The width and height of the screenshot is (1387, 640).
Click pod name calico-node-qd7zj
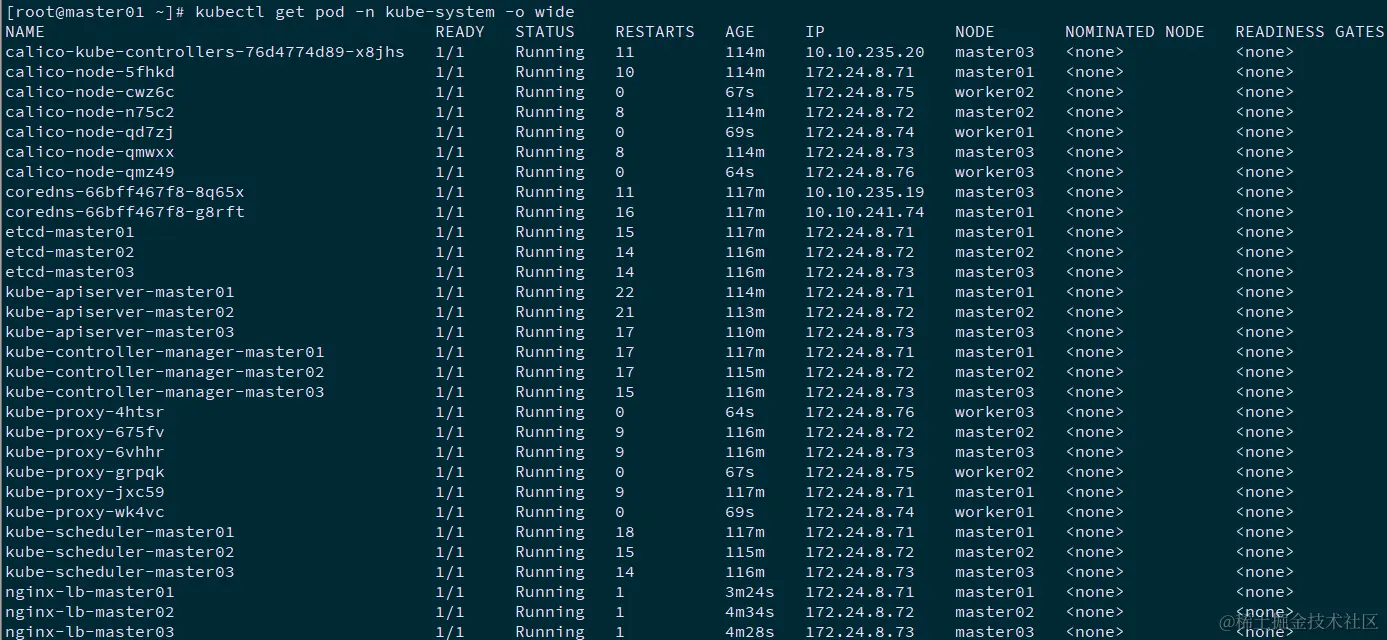coord(90,132)
